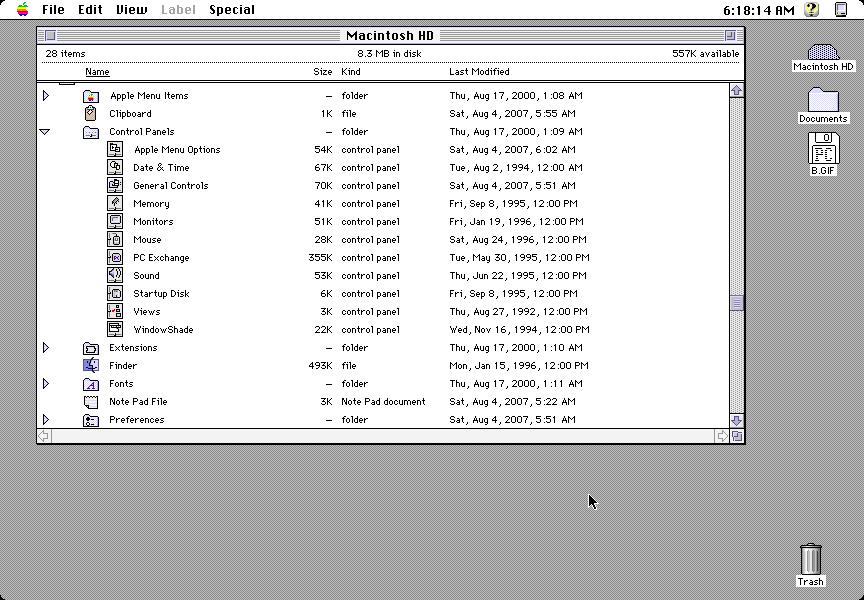Expand the Extensions folder triangle

click(46, 348)
